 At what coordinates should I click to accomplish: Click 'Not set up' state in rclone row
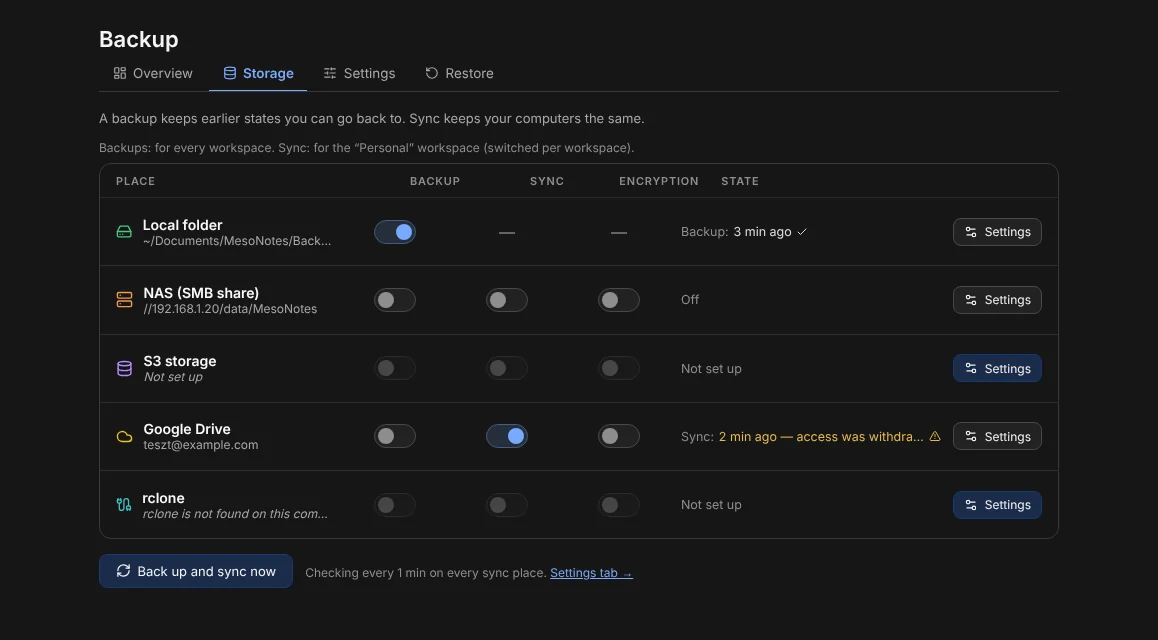point(711,505)
